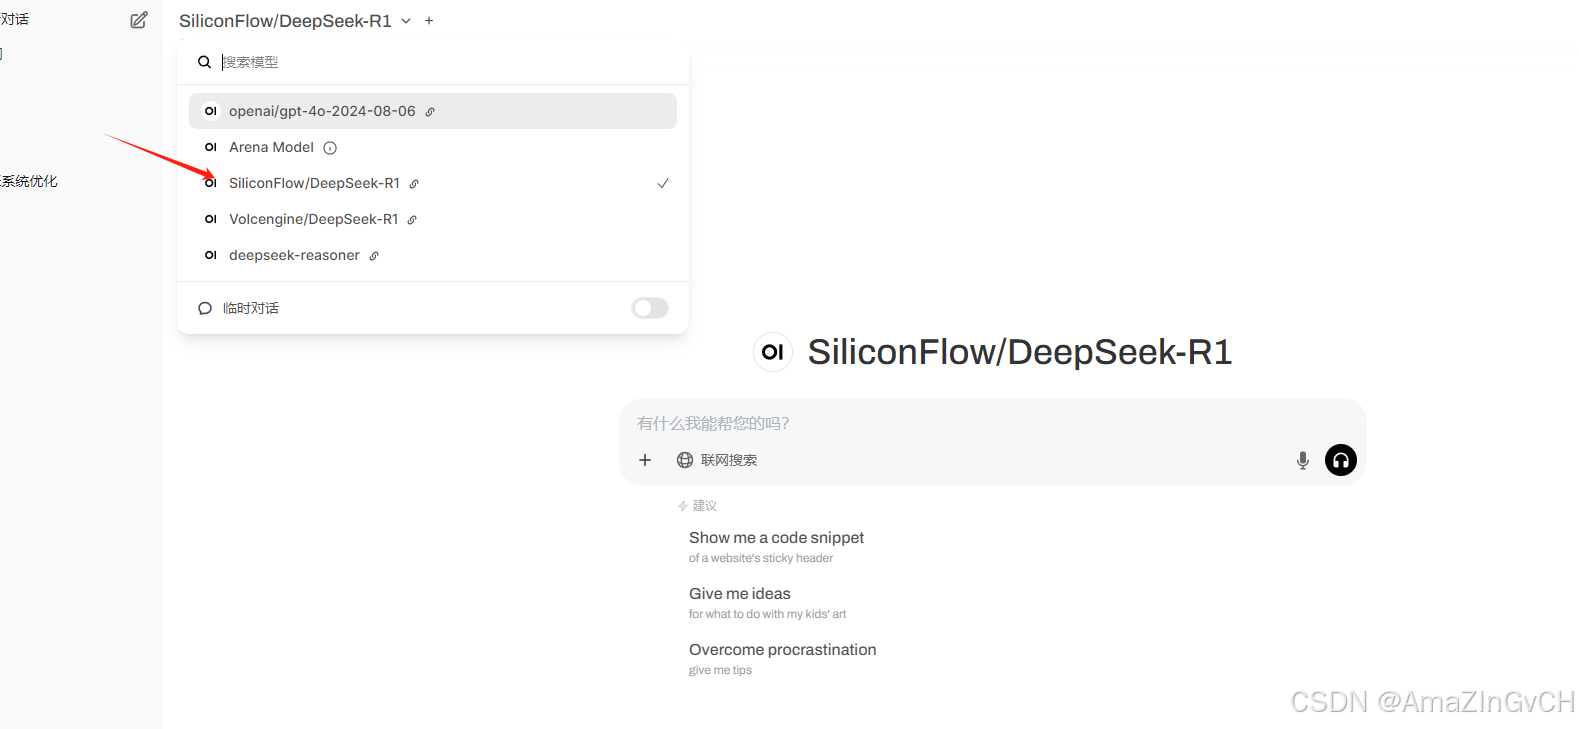
Task: Start a voice call with the headphone button
Action: pyautogui.click(x=1340, y=460)
